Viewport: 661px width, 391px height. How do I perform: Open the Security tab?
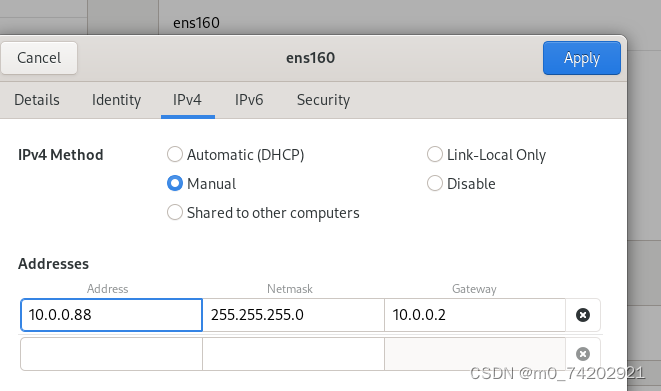click(x=323, y=100)
